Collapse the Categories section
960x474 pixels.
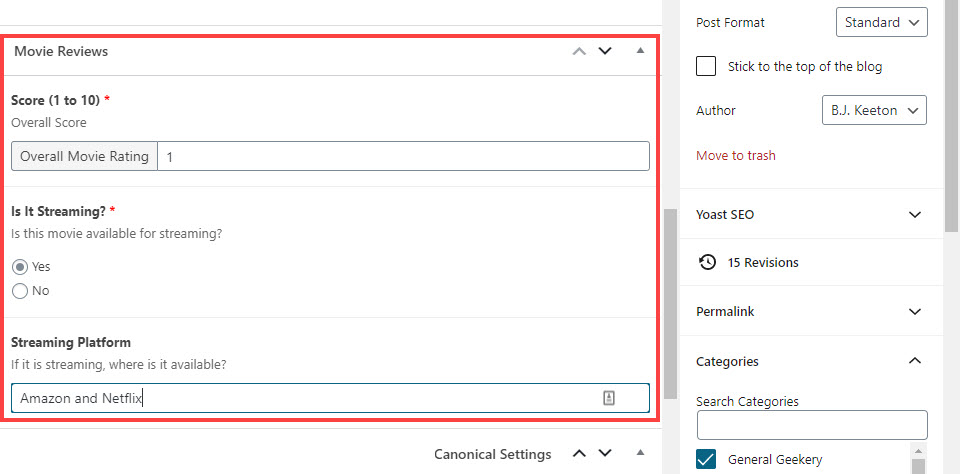pos(914,361)
